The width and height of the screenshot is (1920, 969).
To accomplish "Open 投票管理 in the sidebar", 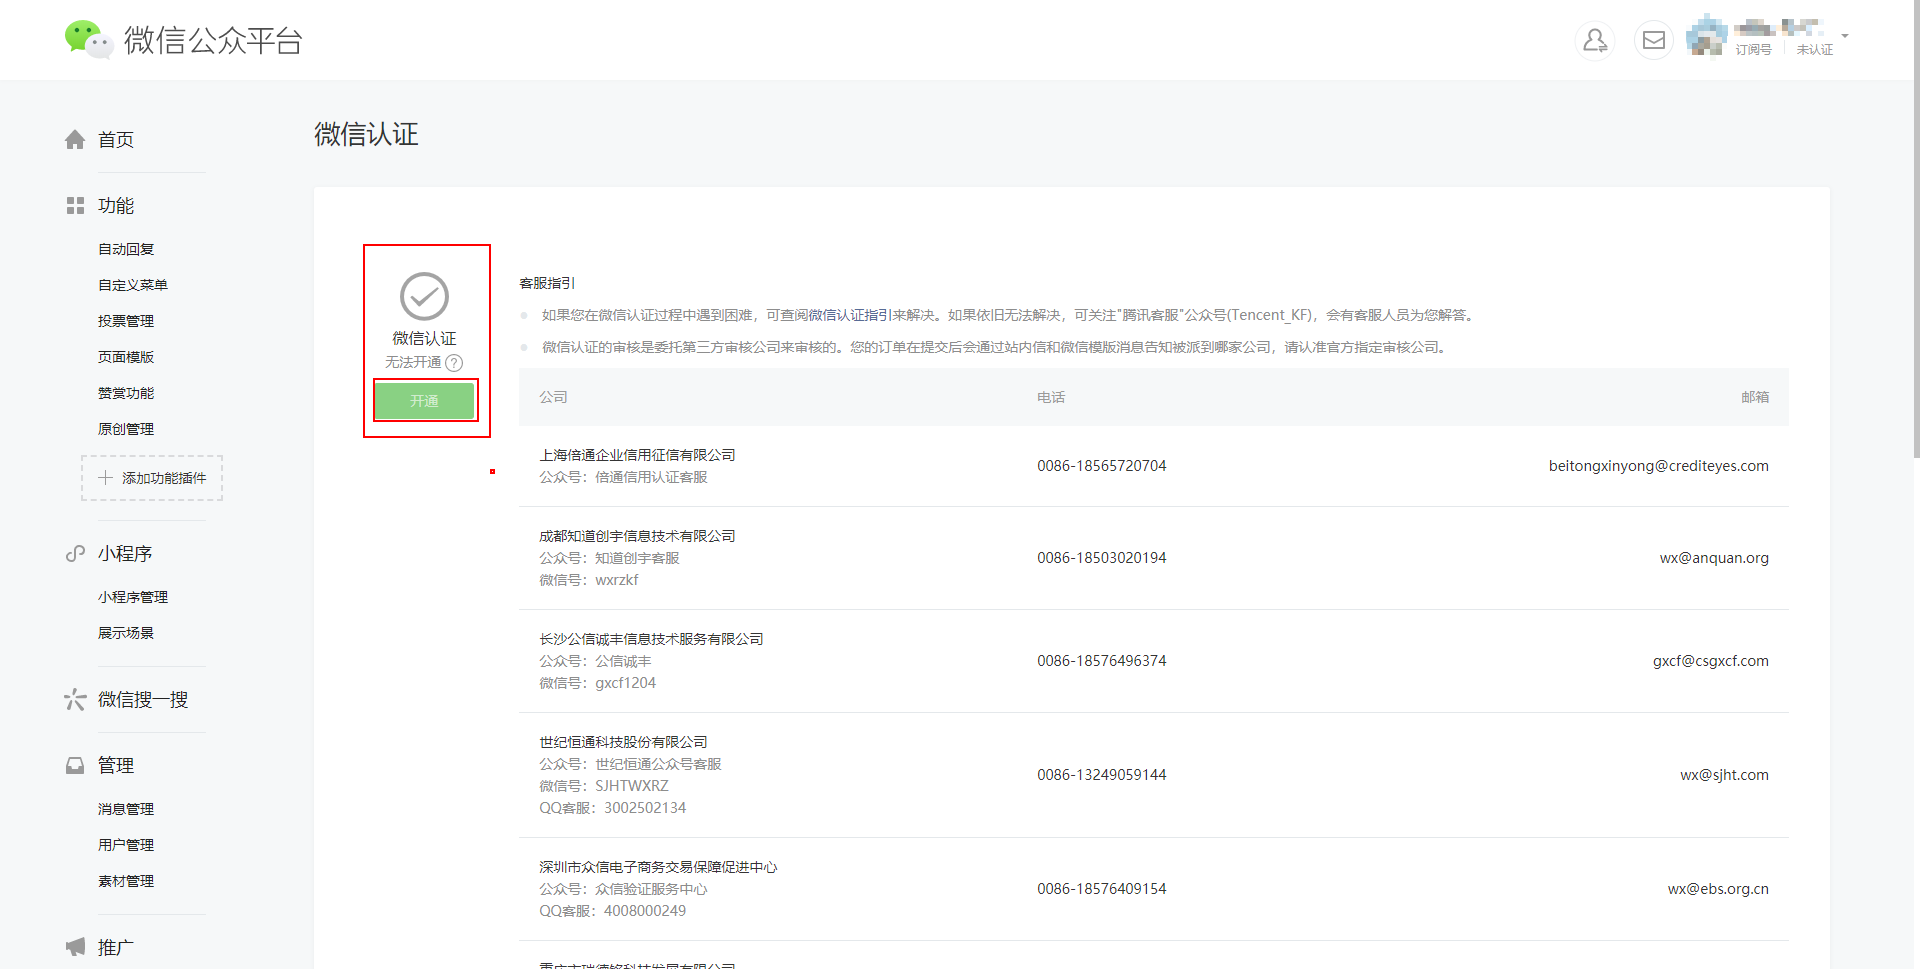I will pyautogui.click(x=126, y=321).
